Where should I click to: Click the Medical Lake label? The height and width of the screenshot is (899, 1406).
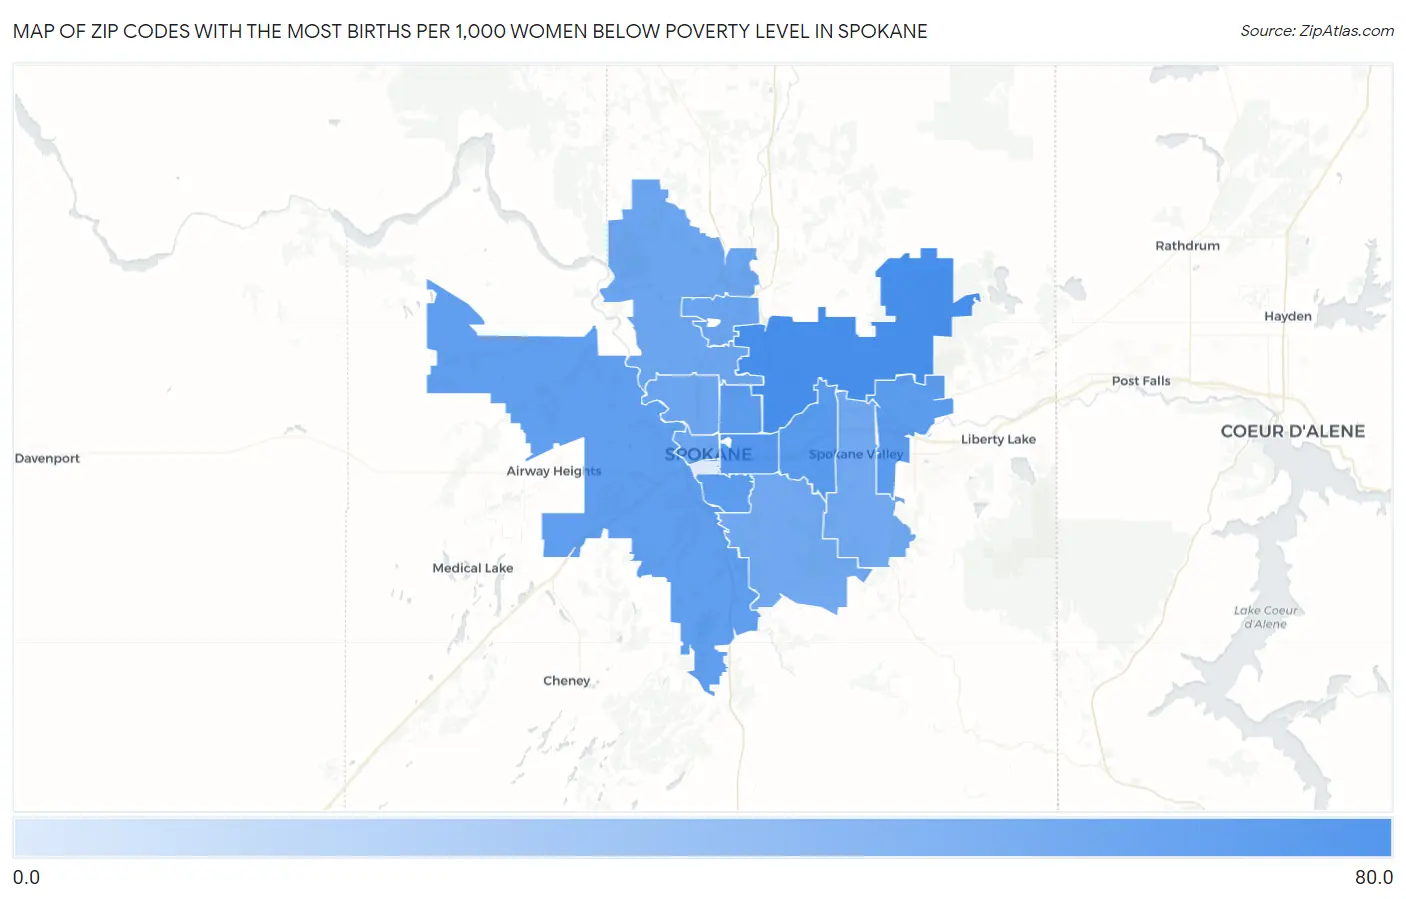(472, 568)
